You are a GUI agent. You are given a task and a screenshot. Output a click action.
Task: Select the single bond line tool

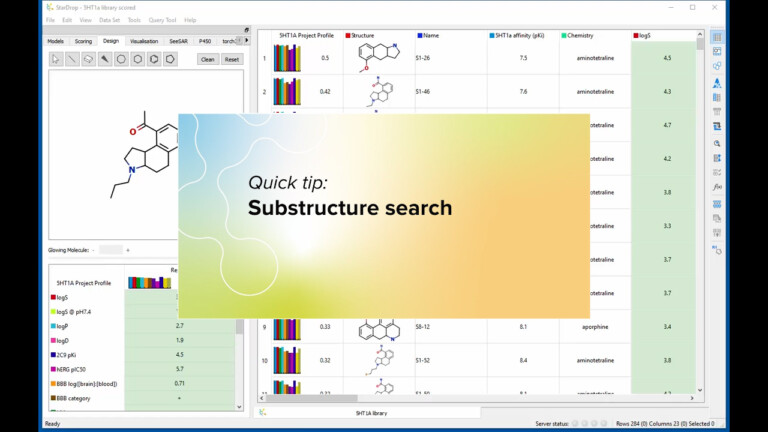72,59
